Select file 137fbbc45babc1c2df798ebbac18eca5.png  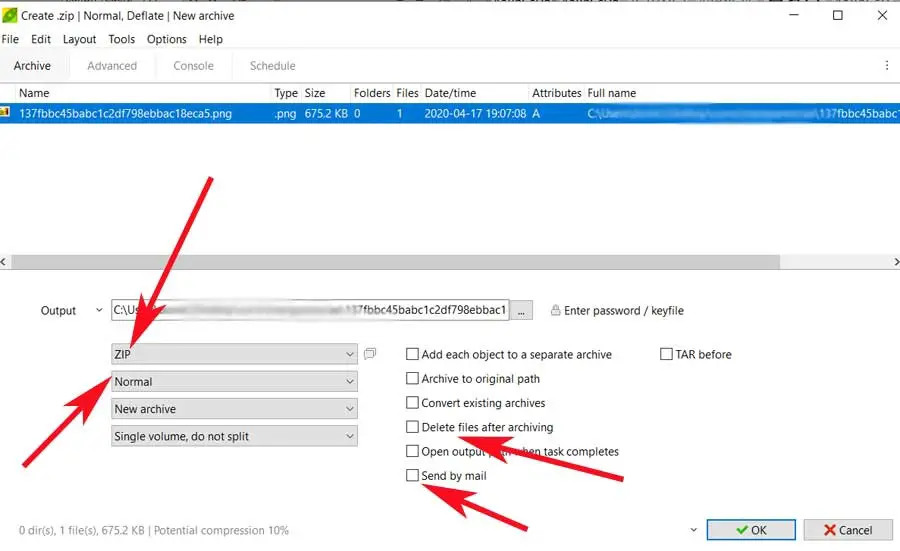tap(126, 113)
